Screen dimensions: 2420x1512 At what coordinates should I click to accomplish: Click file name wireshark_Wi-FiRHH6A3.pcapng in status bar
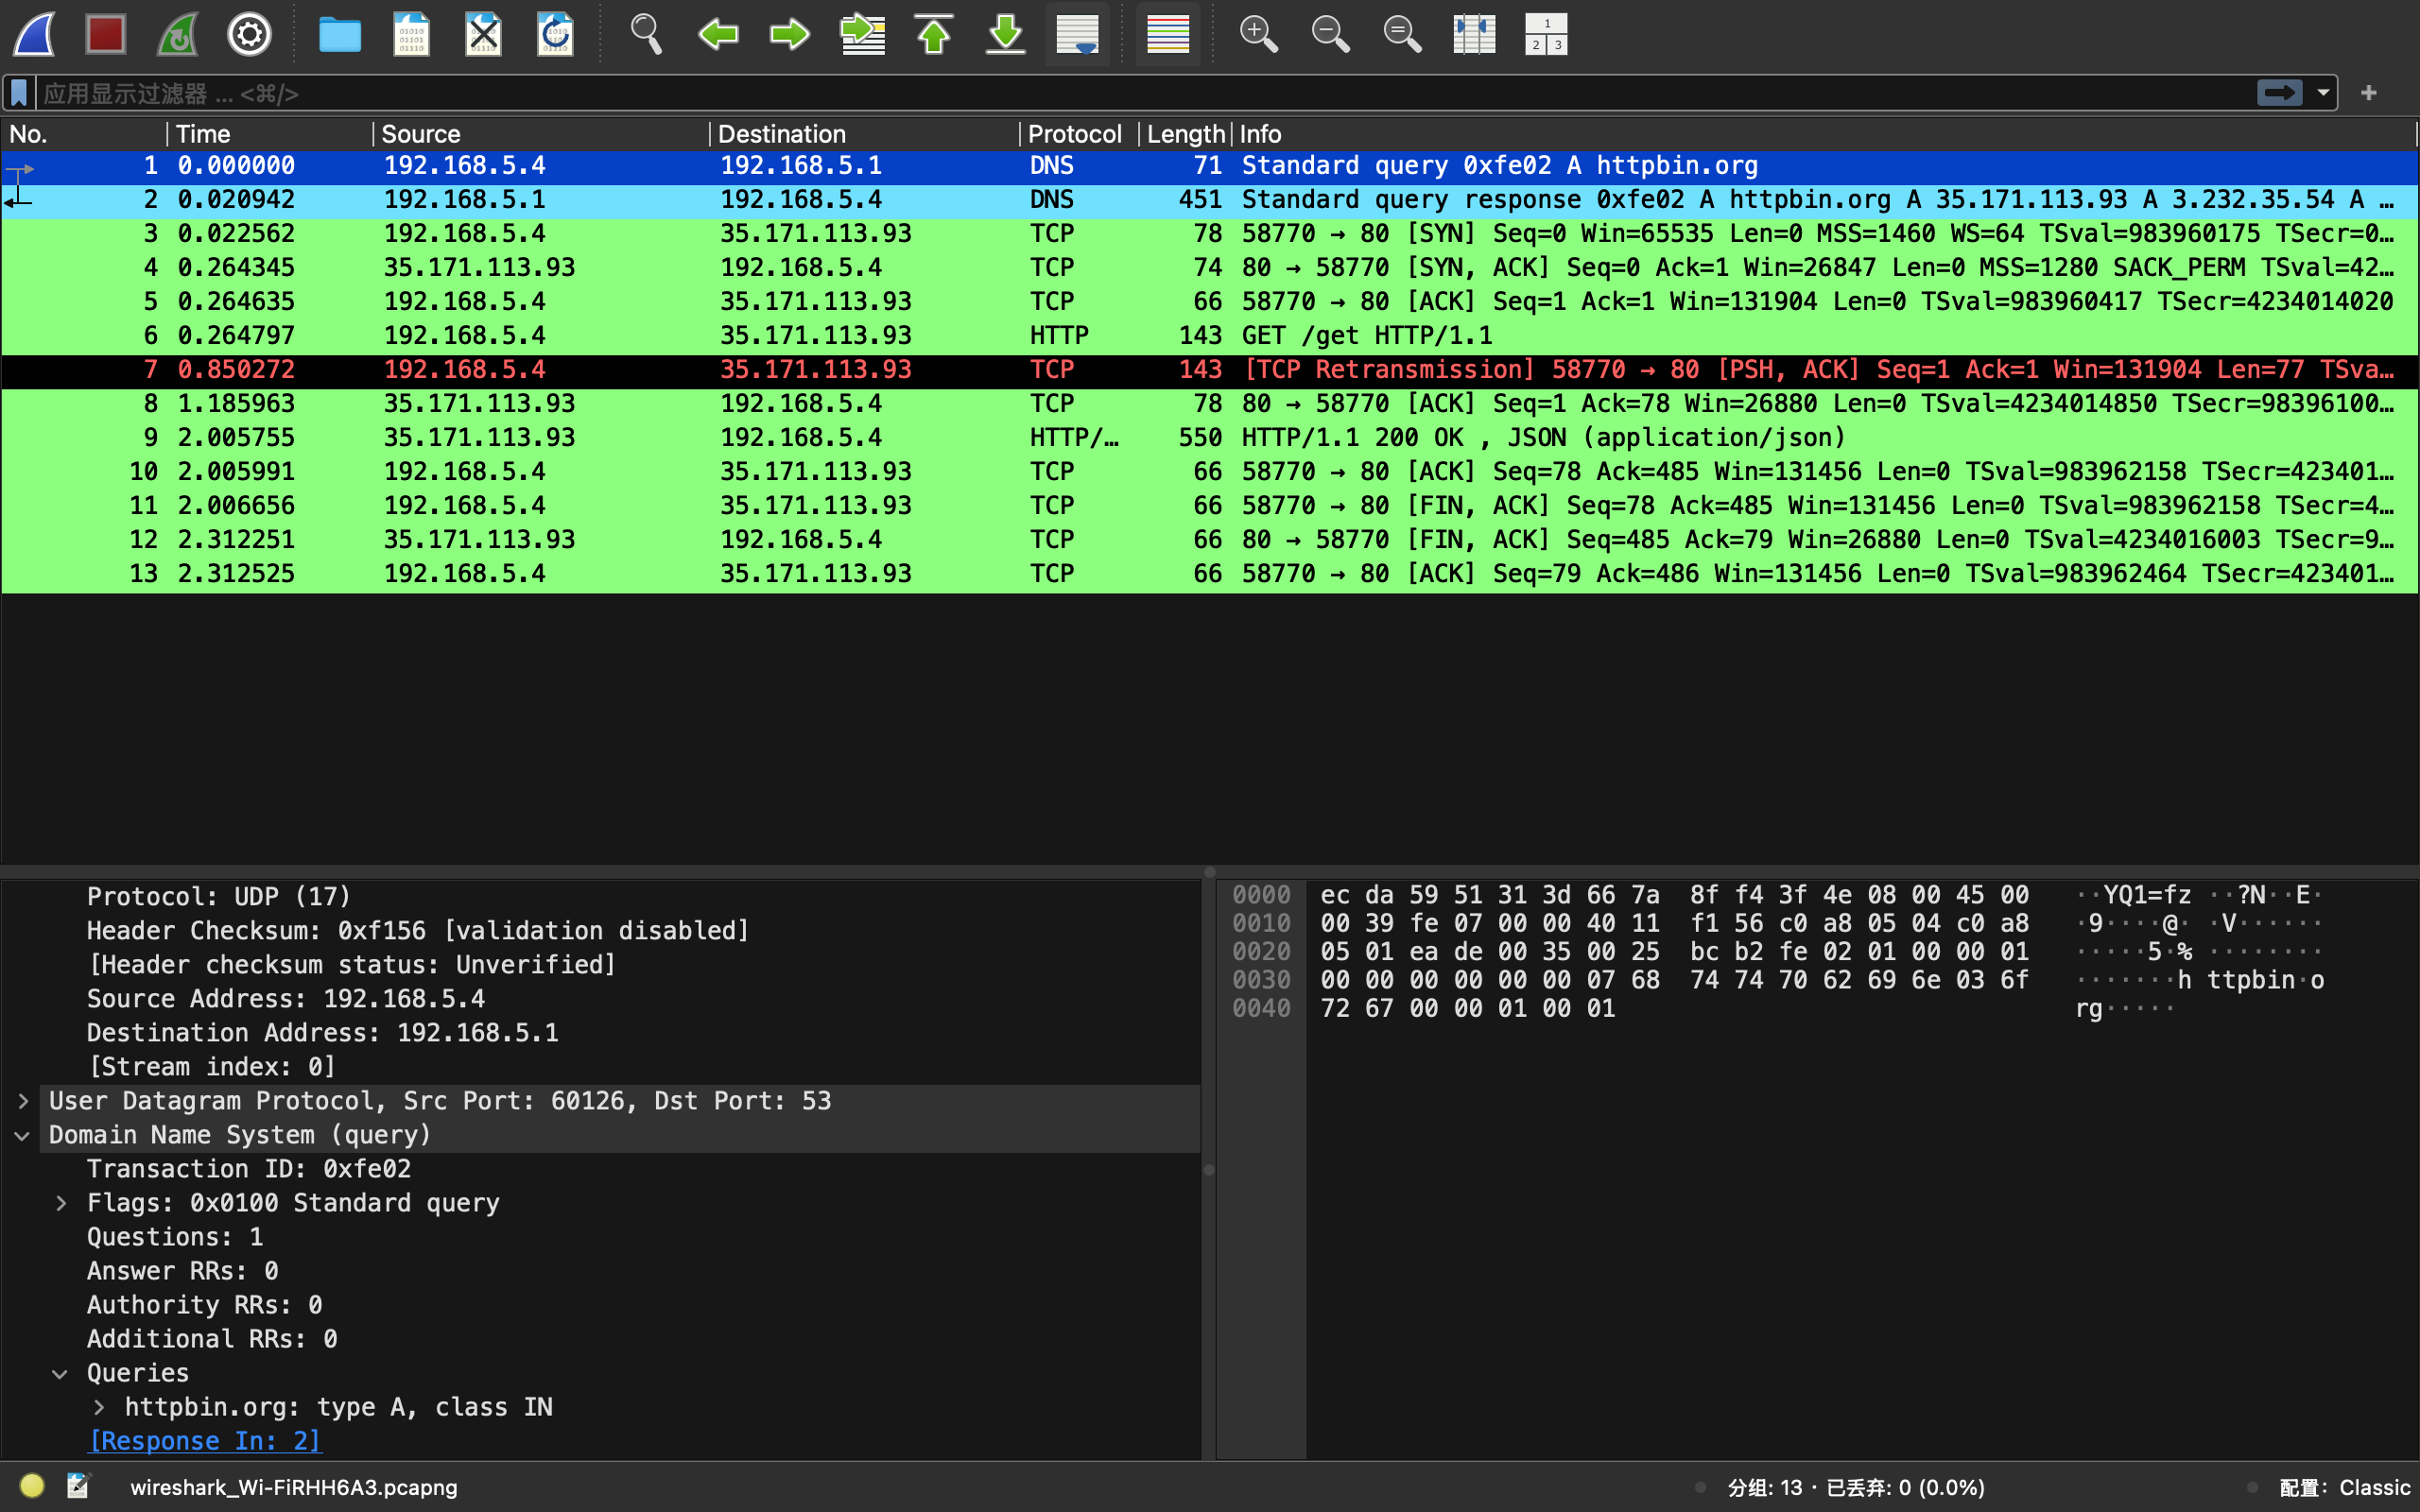[294, 1487]
